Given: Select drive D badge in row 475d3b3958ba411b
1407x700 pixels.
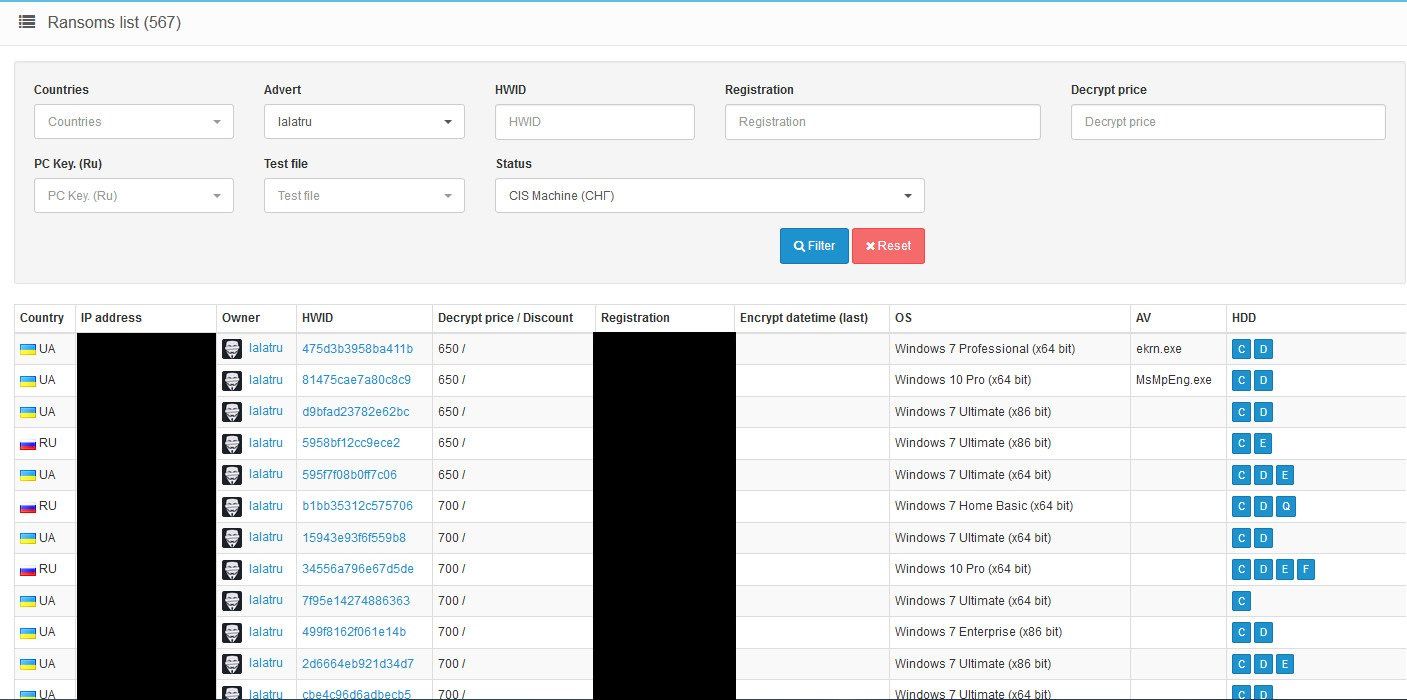Looking at the screenshot, I should coord(1263,349).
